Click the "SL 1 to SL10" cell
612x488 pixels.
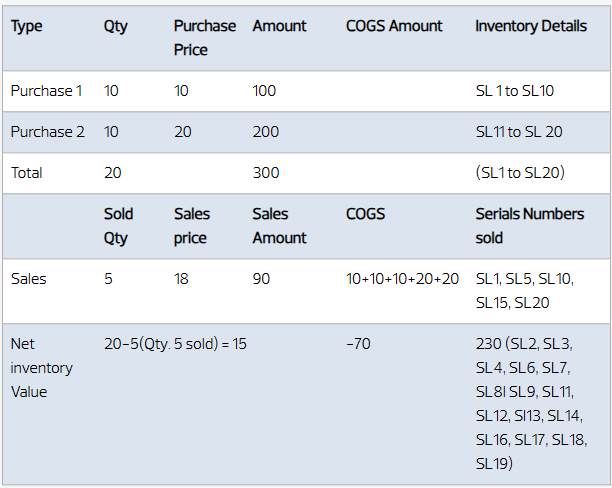(515, 91)
